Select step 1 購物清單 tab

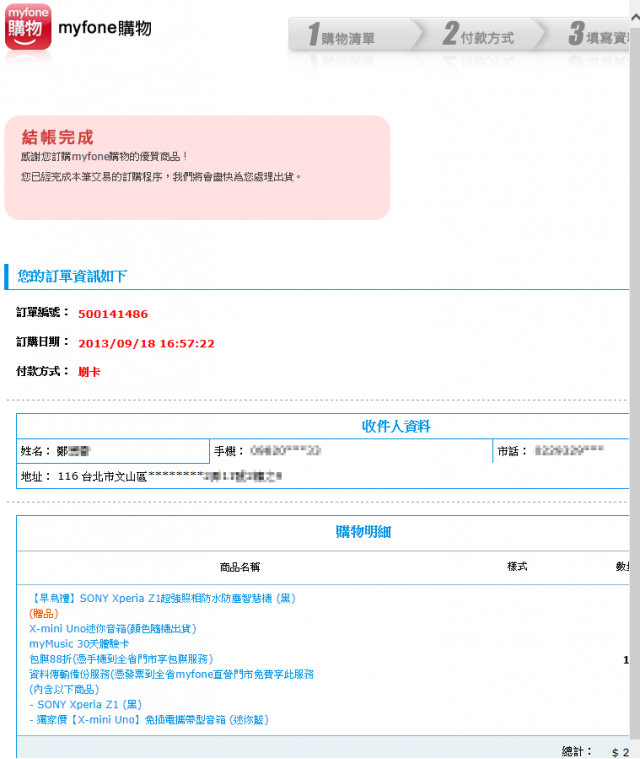point(350,34)
